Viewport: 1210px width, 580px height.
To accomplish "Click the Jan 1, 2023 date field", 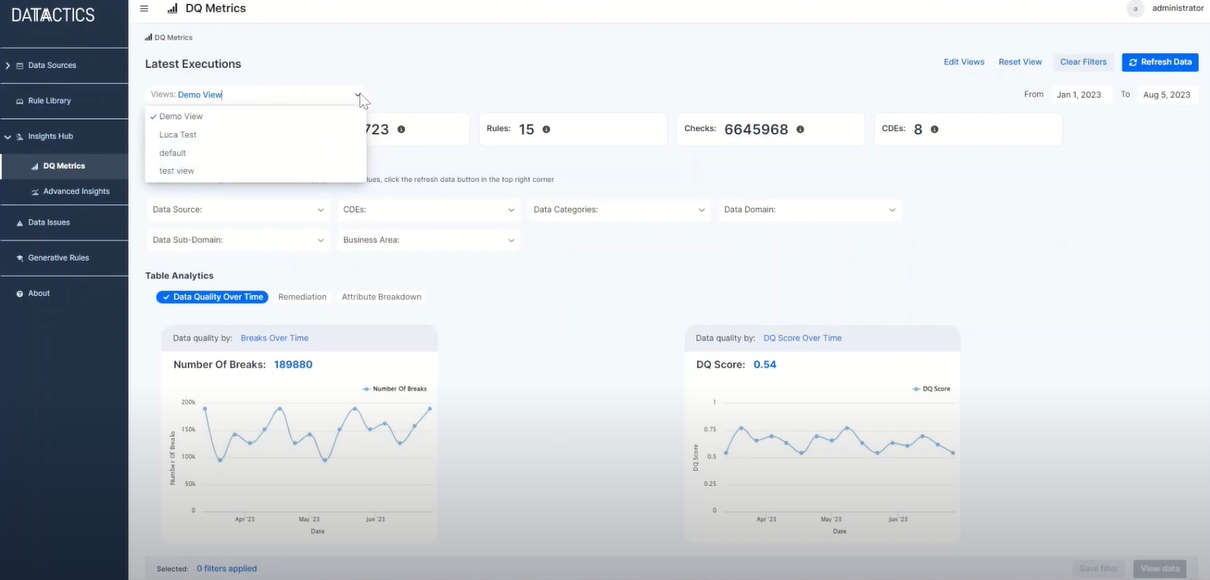I will click(1081, 93).
